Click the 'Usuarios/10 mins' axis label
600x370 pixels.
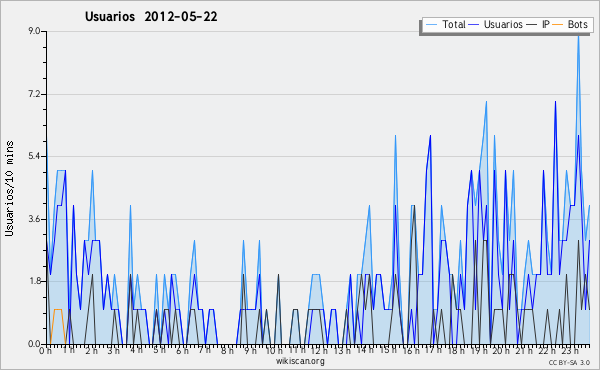(9, 188)
